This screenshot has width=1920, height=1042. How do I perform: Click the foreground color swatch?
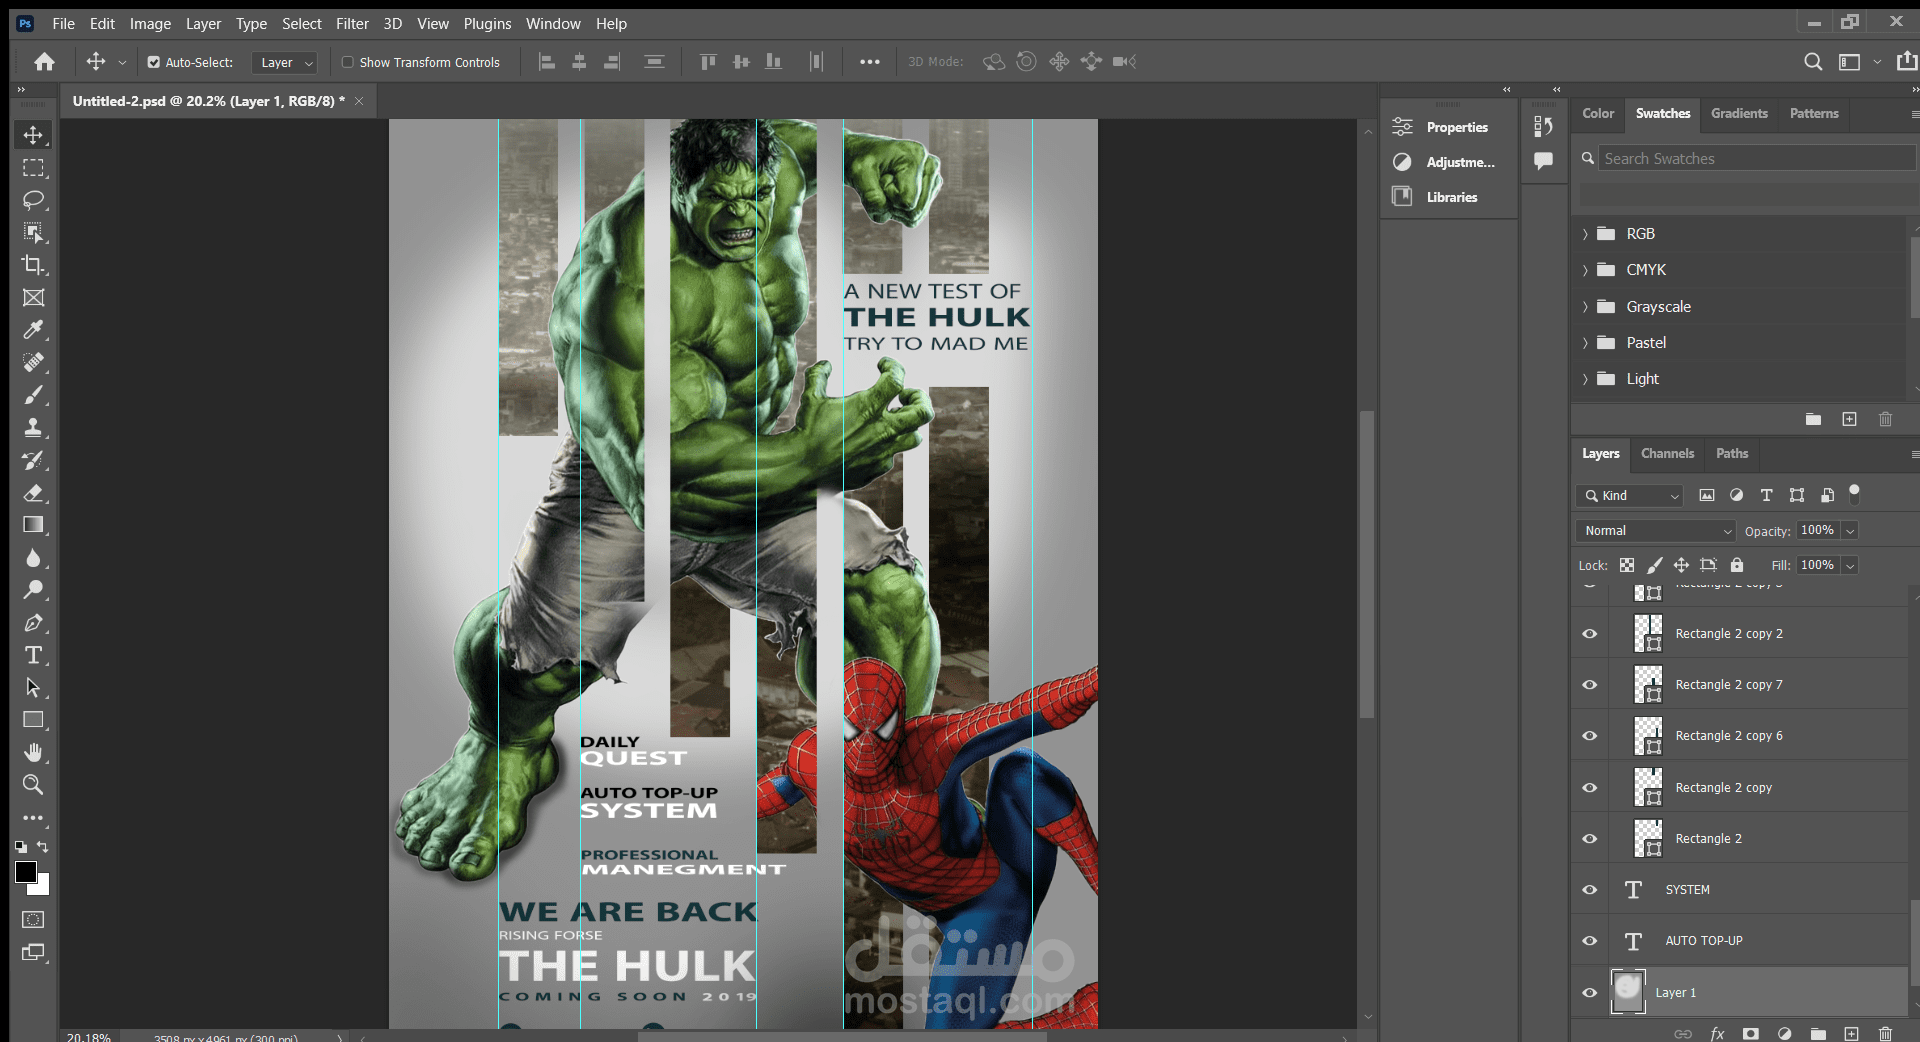(25, 871)
